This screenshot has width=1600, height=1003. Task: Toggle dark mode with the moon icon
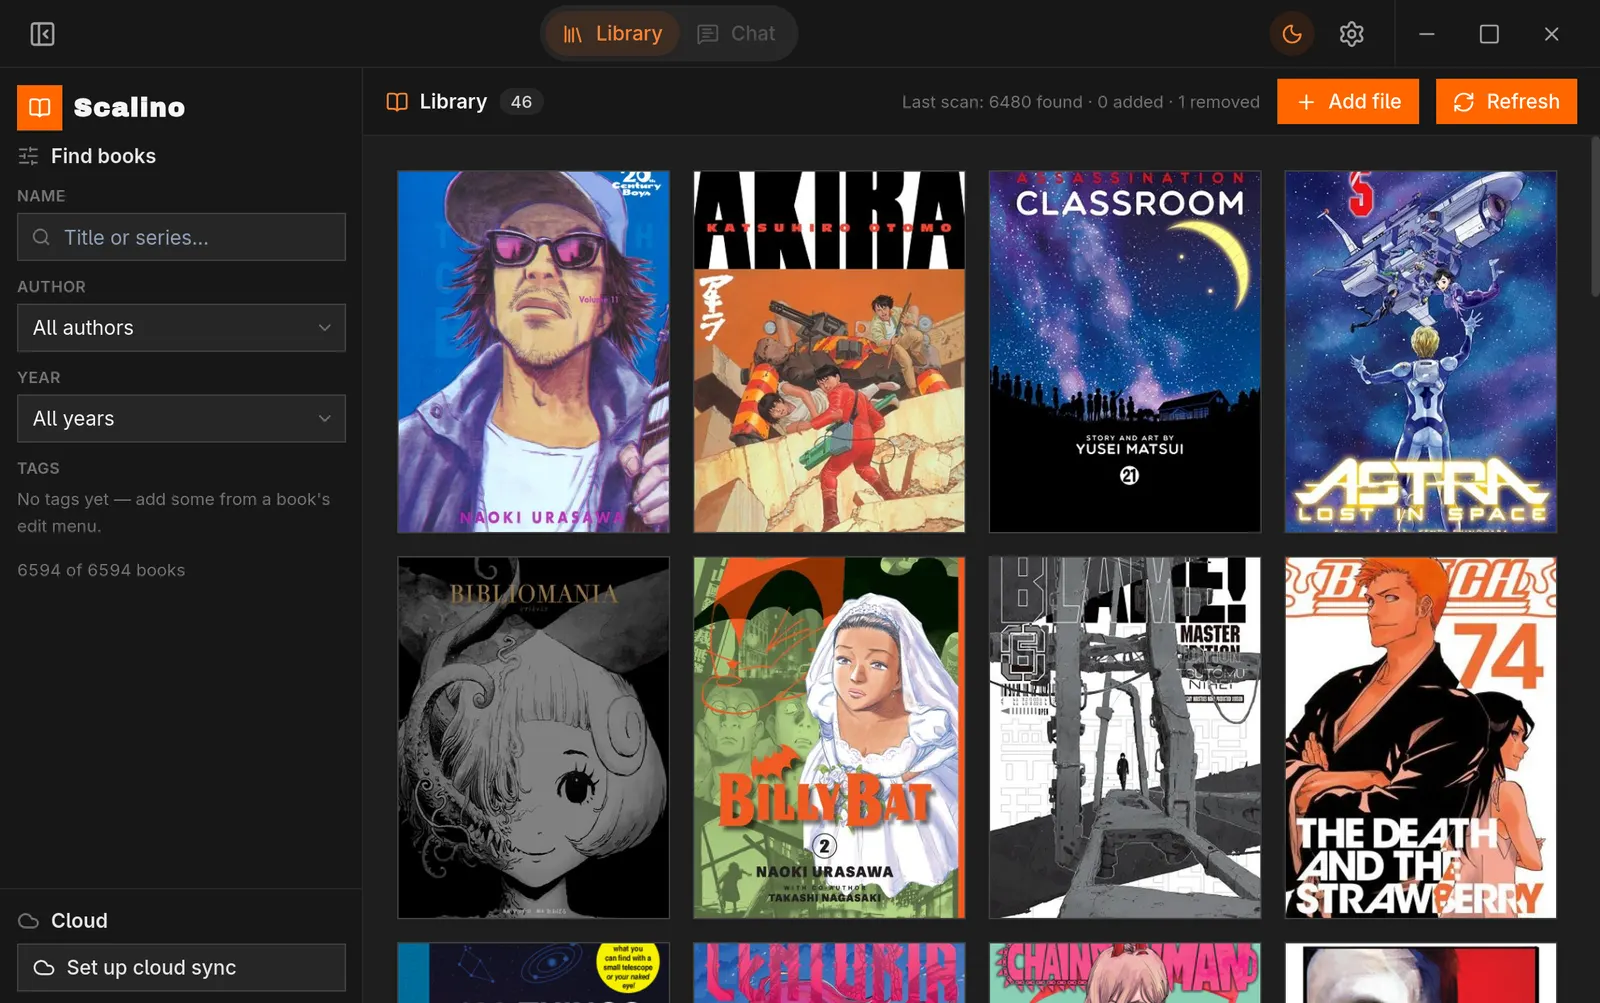coord(1292,34)
